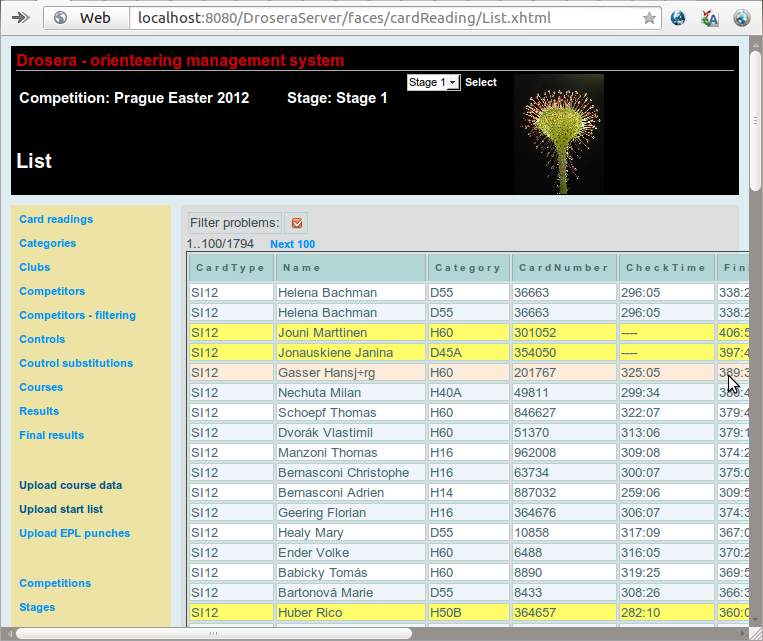The width and height of the screenshot is (763, 641).
Task: Click the Web globe identity icon
Action: click(60, 18)
